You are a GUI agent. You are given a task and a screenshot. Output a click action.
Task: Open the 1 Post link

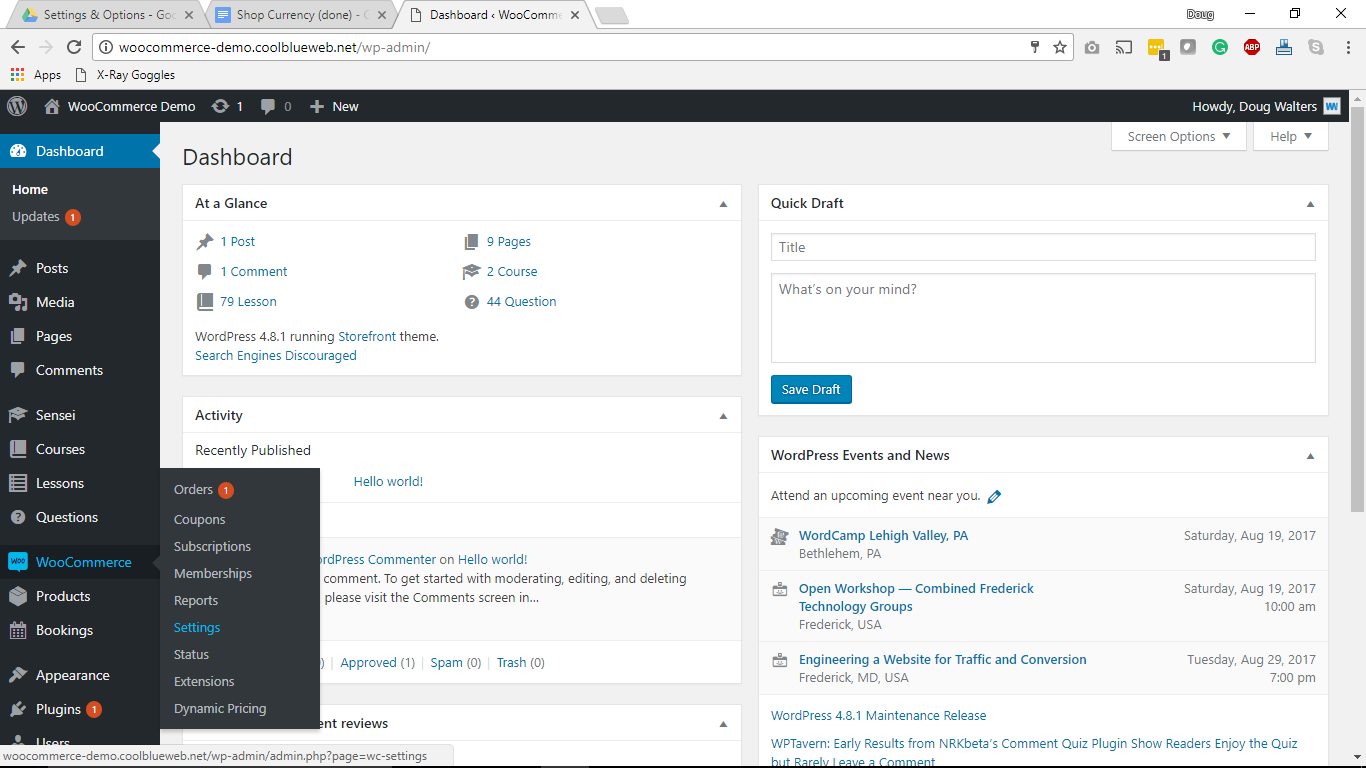click(238, 241)
